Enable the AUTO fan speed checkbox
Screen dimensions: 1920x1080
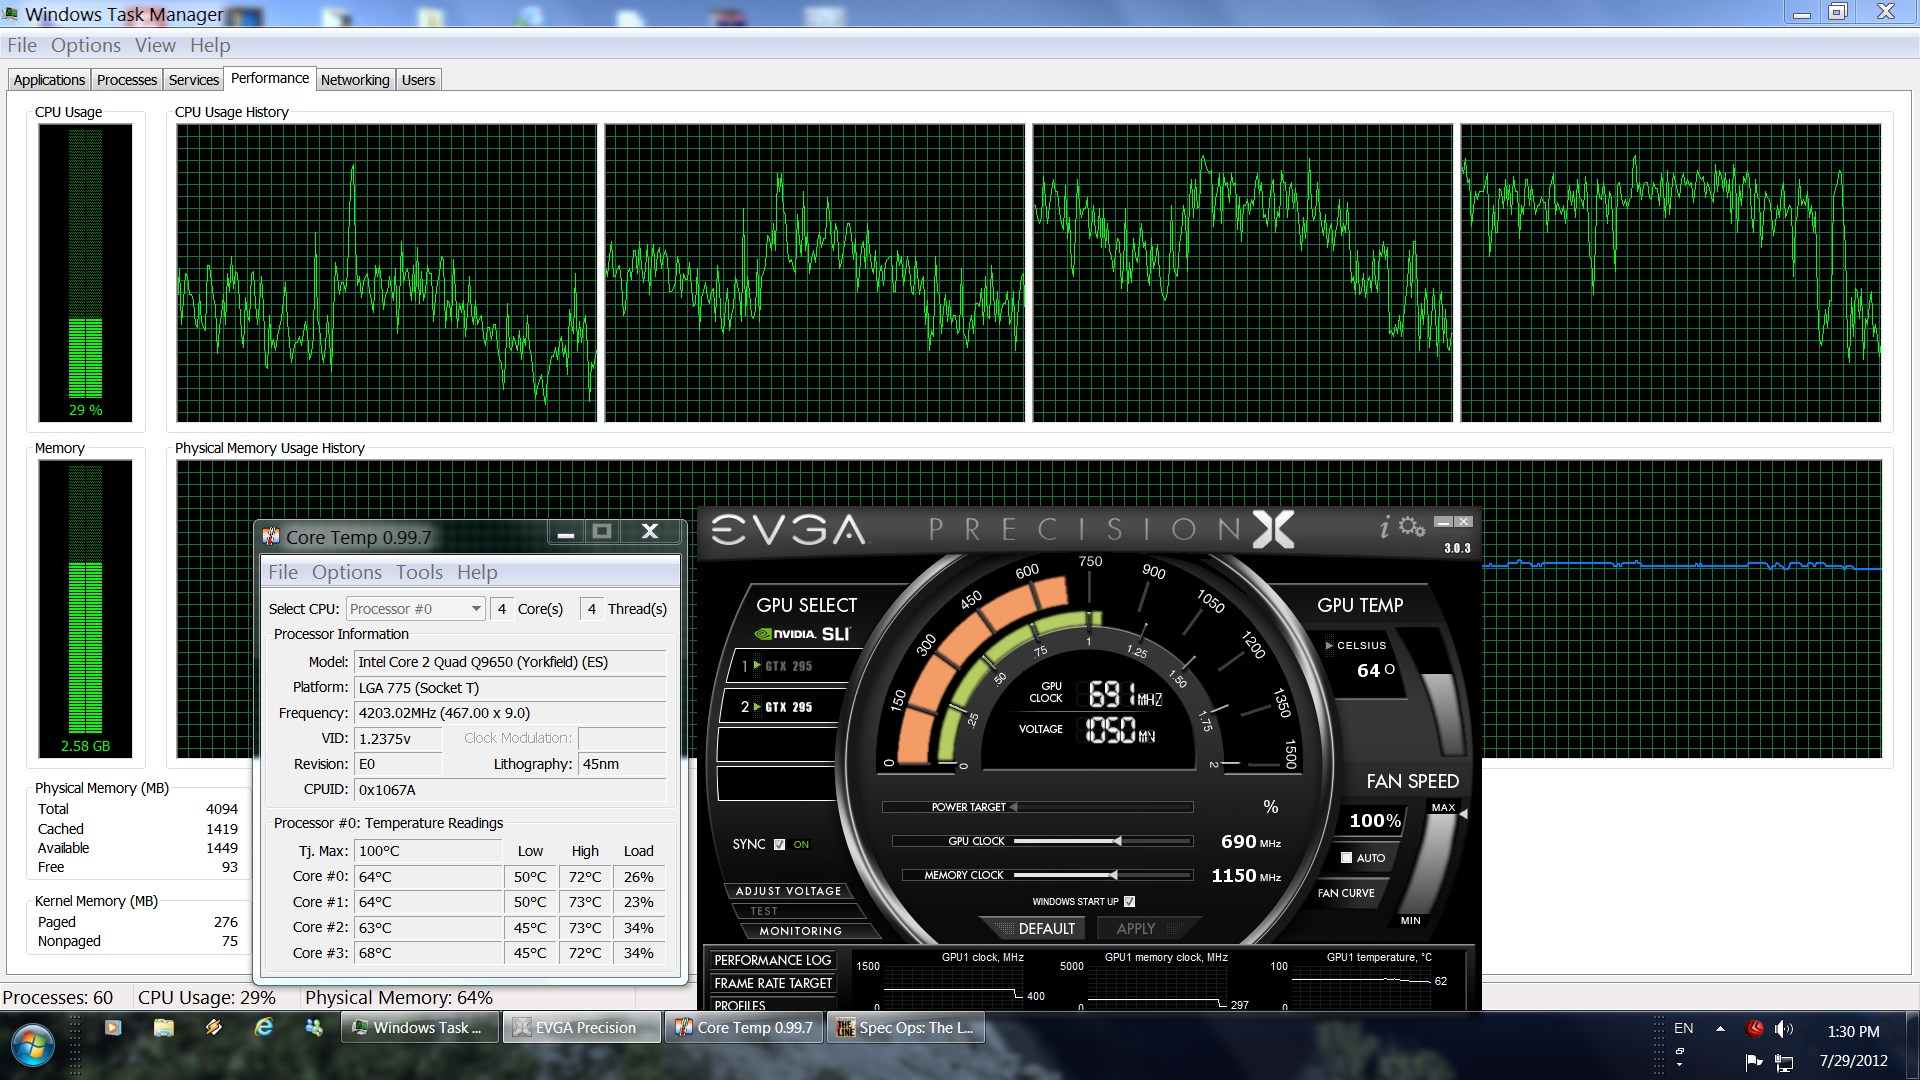tap(1346, 858)
